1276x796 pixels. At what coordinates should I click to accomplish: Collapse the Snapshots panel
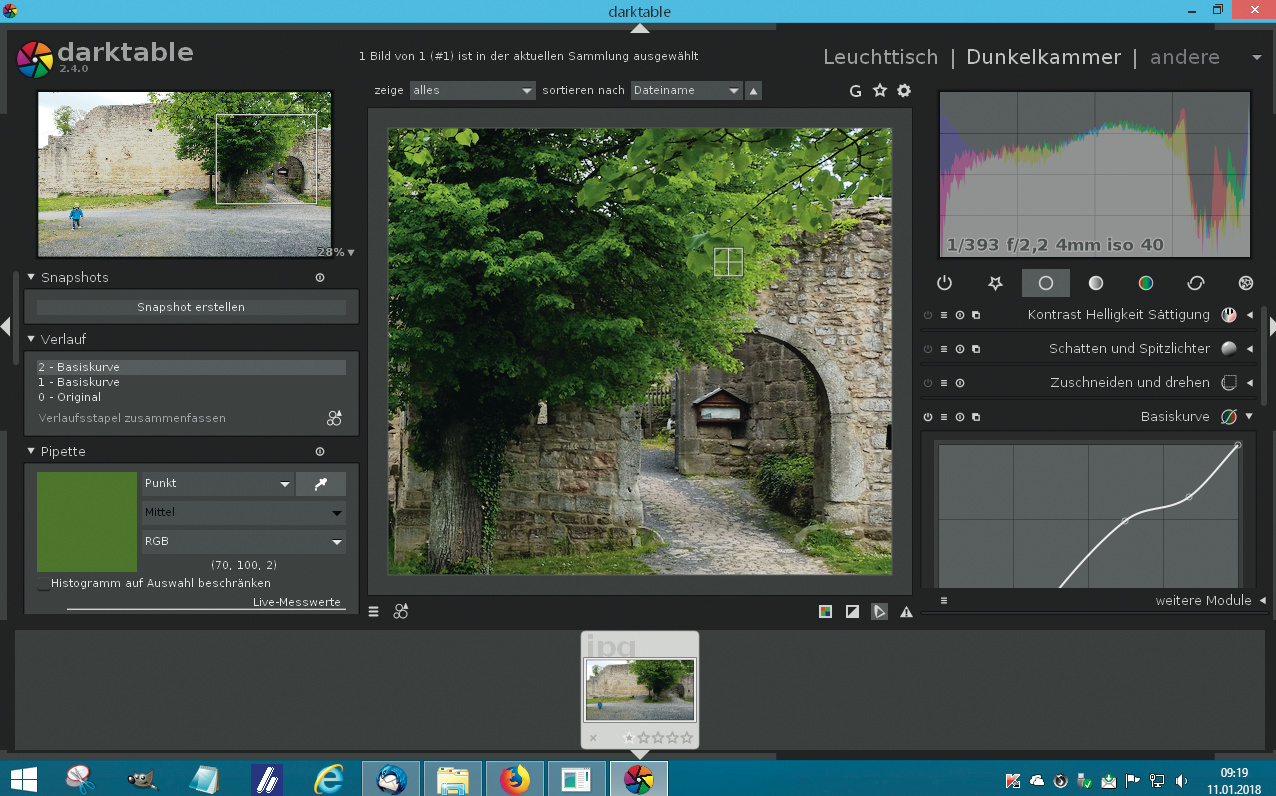click(31, 278)
